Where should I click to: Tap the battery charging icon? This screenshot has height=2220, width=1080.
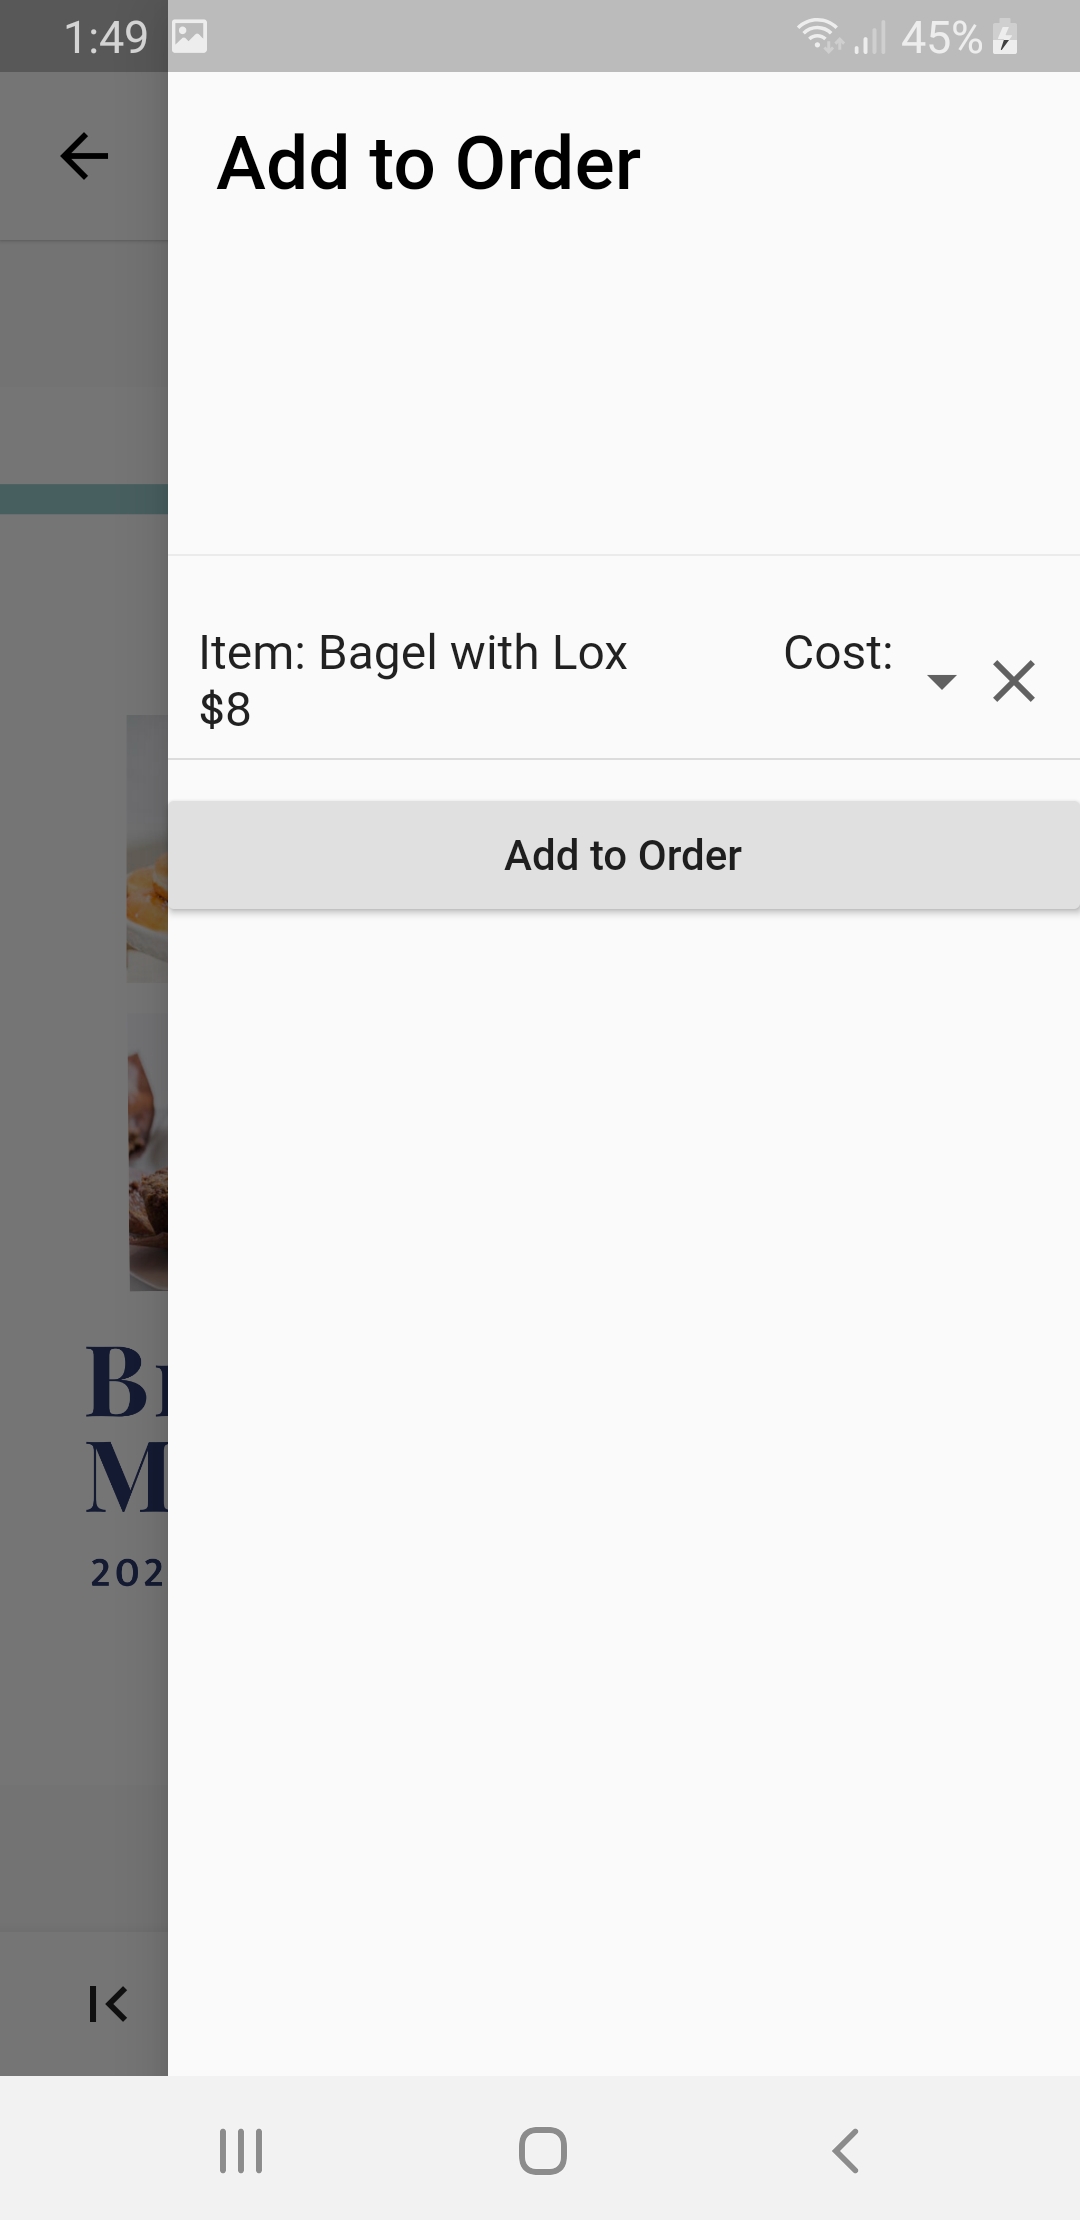pyautogui.click(x=1005, y=37)
